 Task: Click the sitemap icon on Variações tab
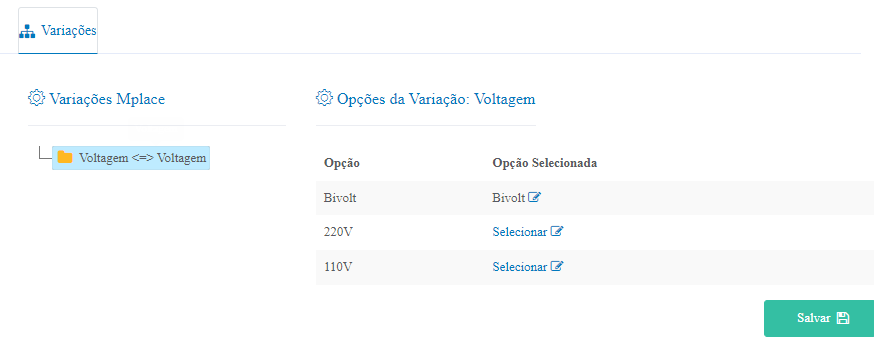click(x=27, y=31)
